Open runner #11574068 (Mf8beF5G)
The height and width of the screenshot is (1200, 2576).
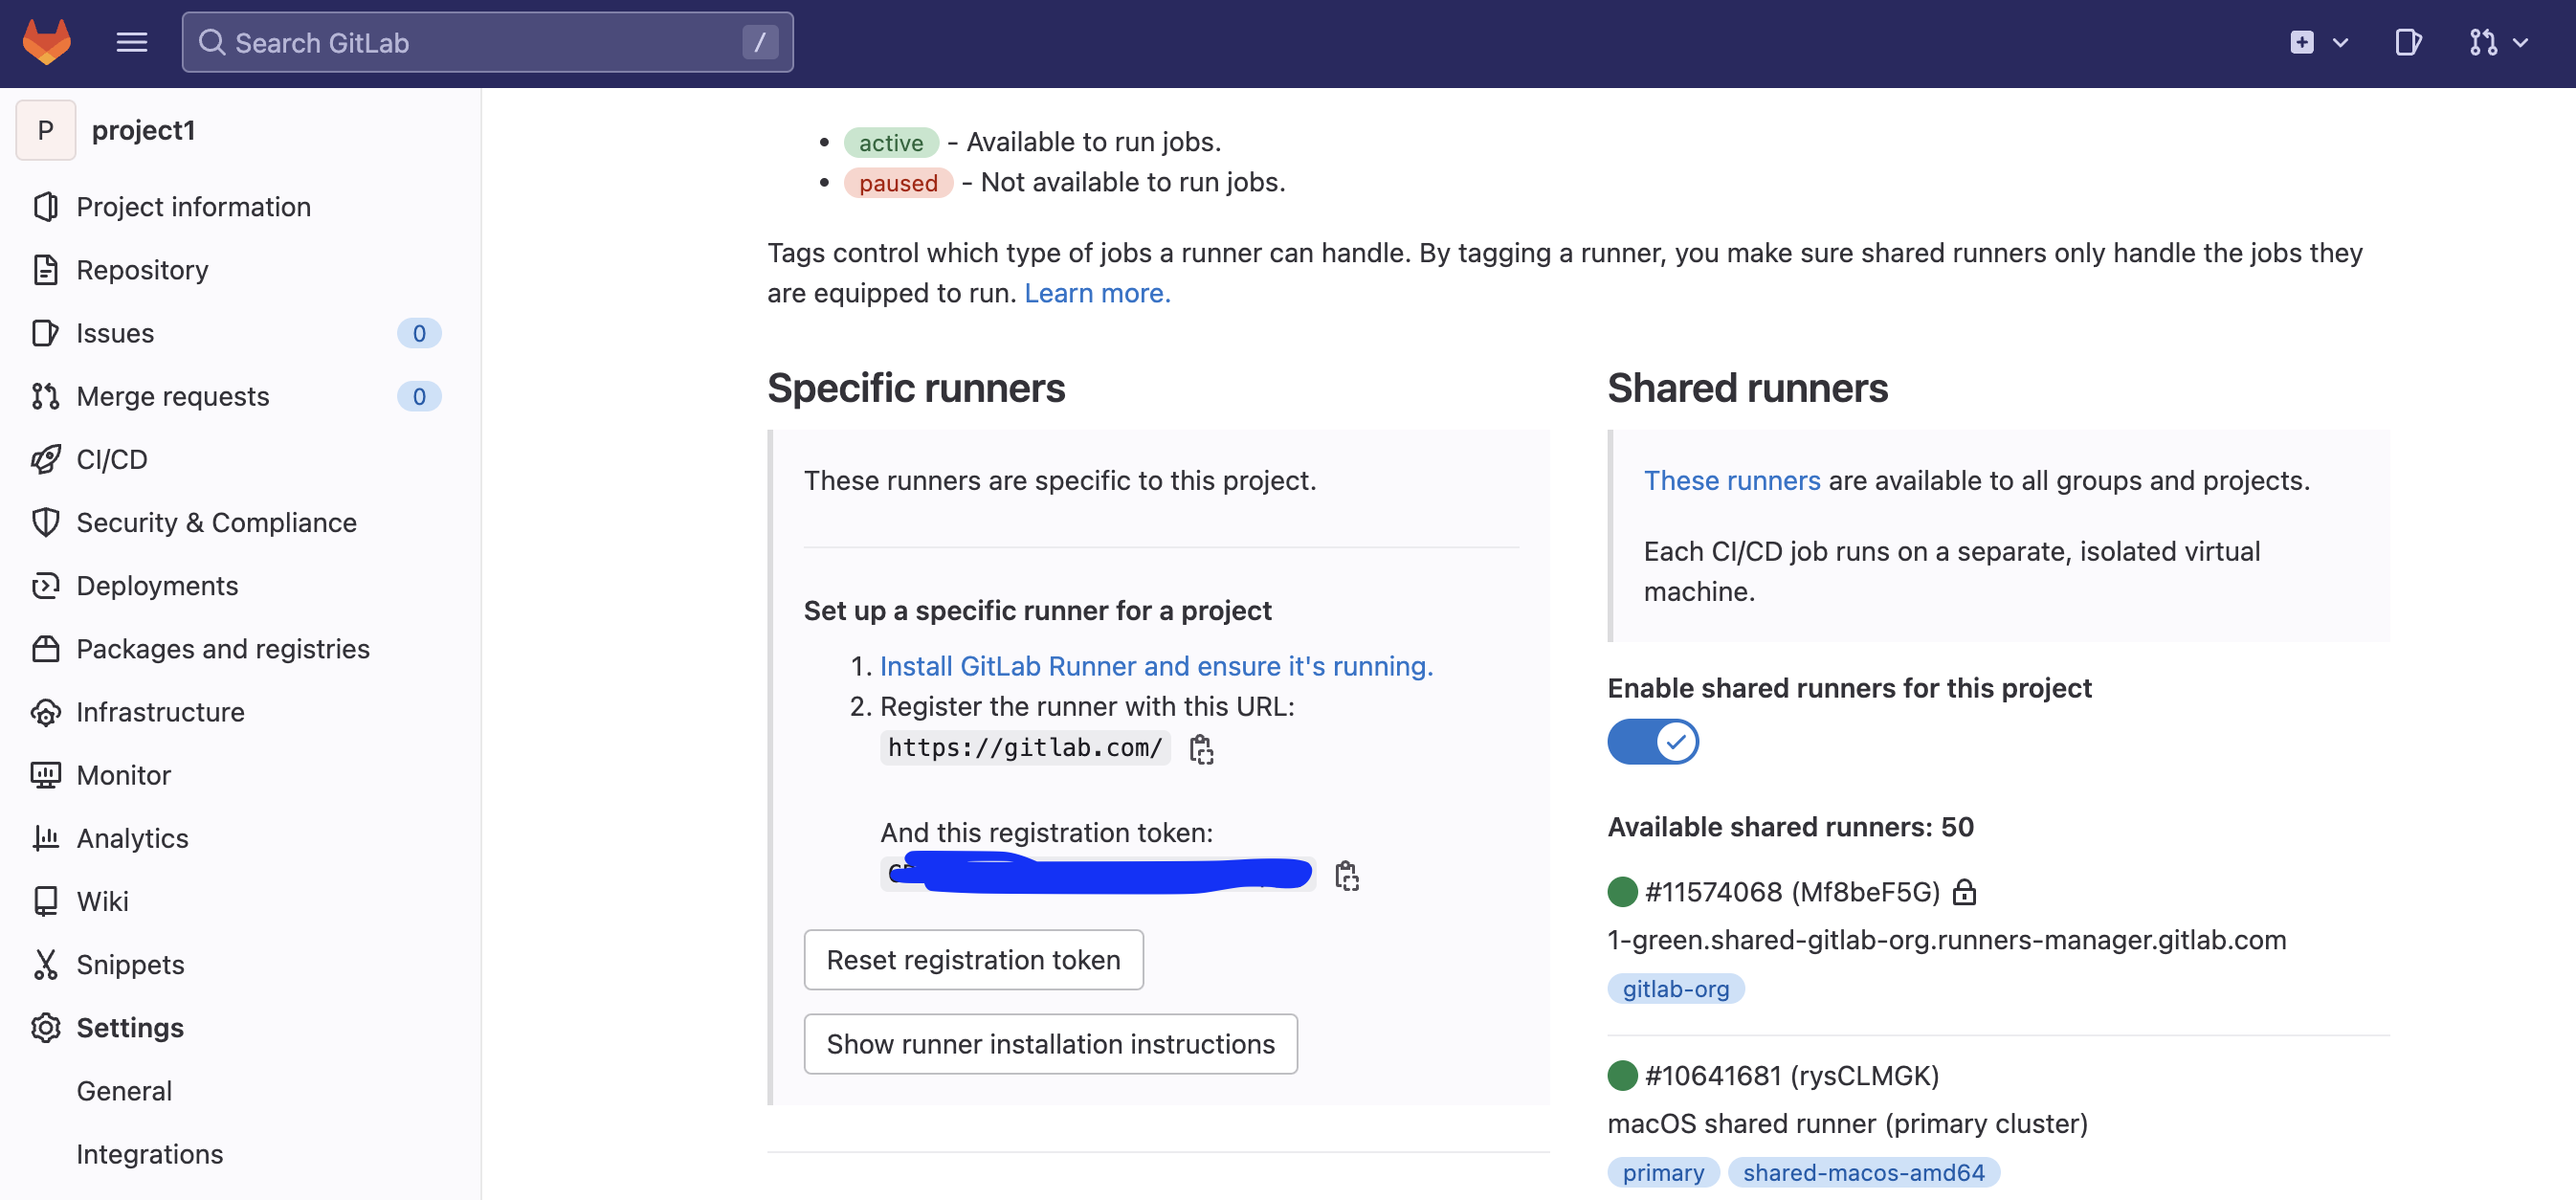coord(1792,892)
